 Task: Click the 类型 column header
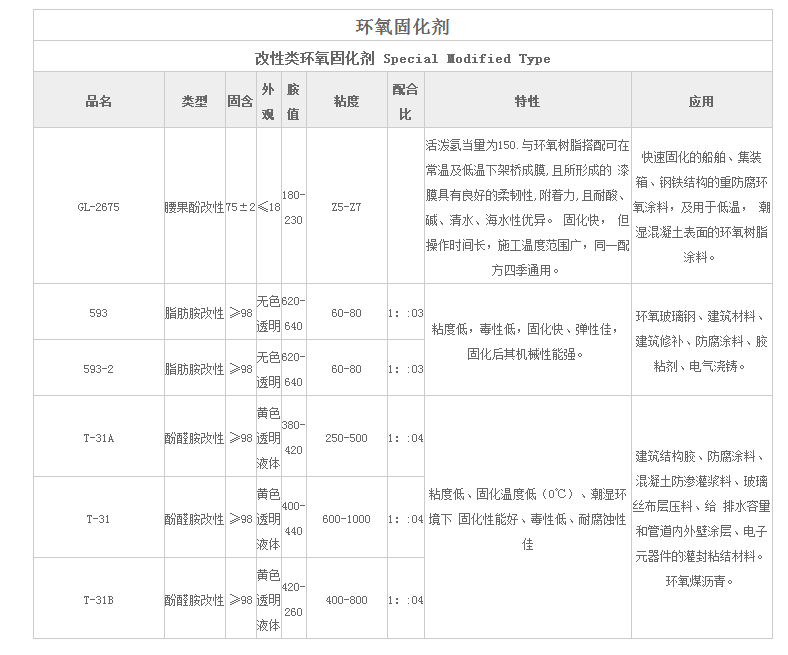coord(194,101)
